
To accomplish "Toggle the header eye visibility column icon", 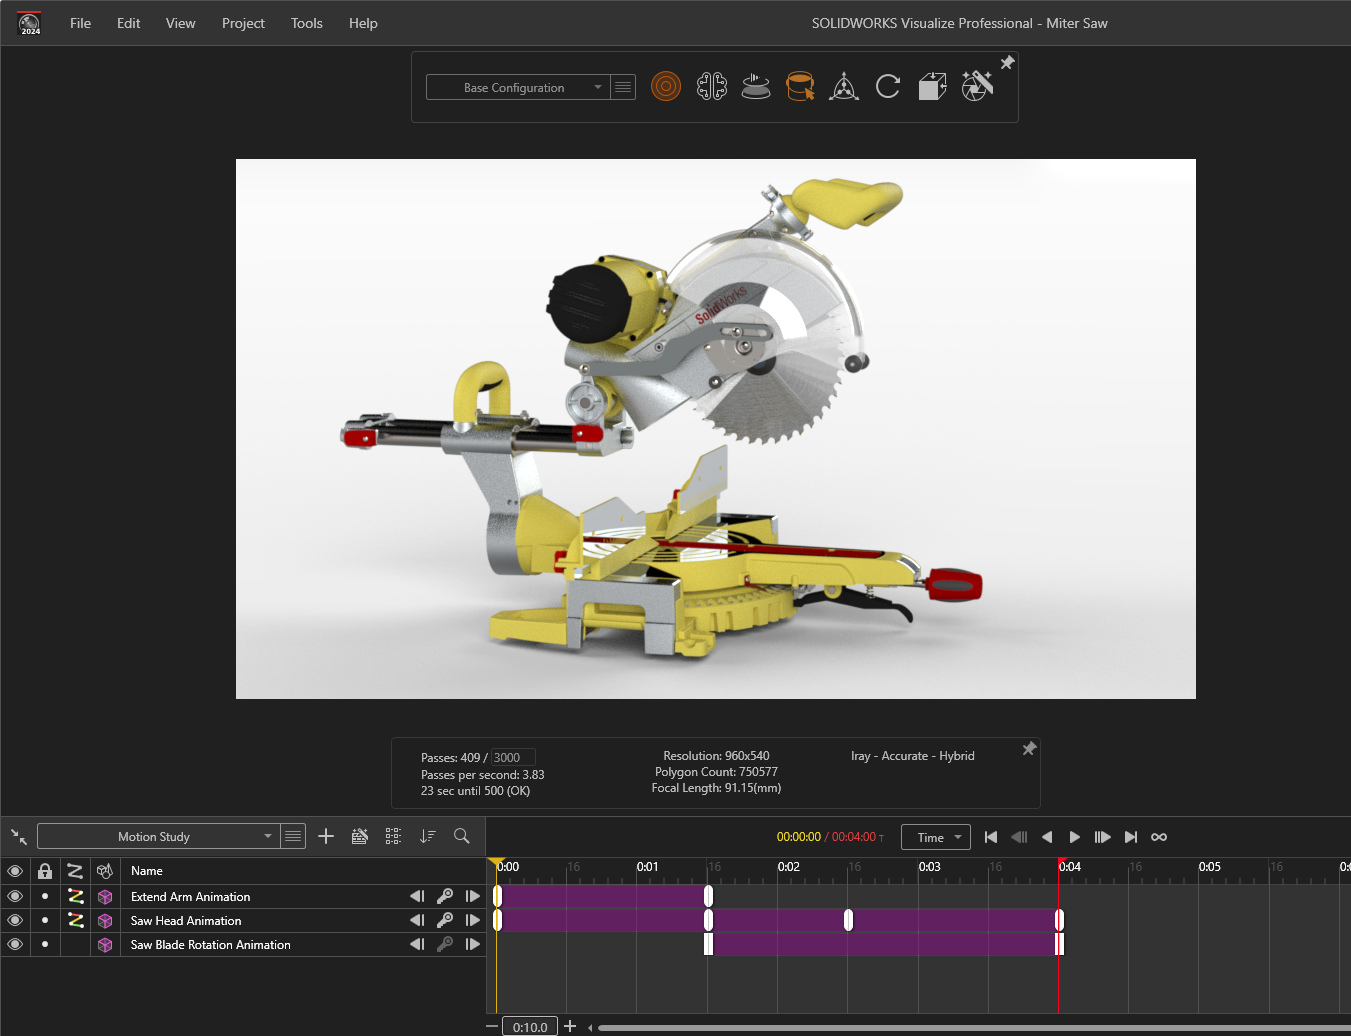I will click(15, 871).
